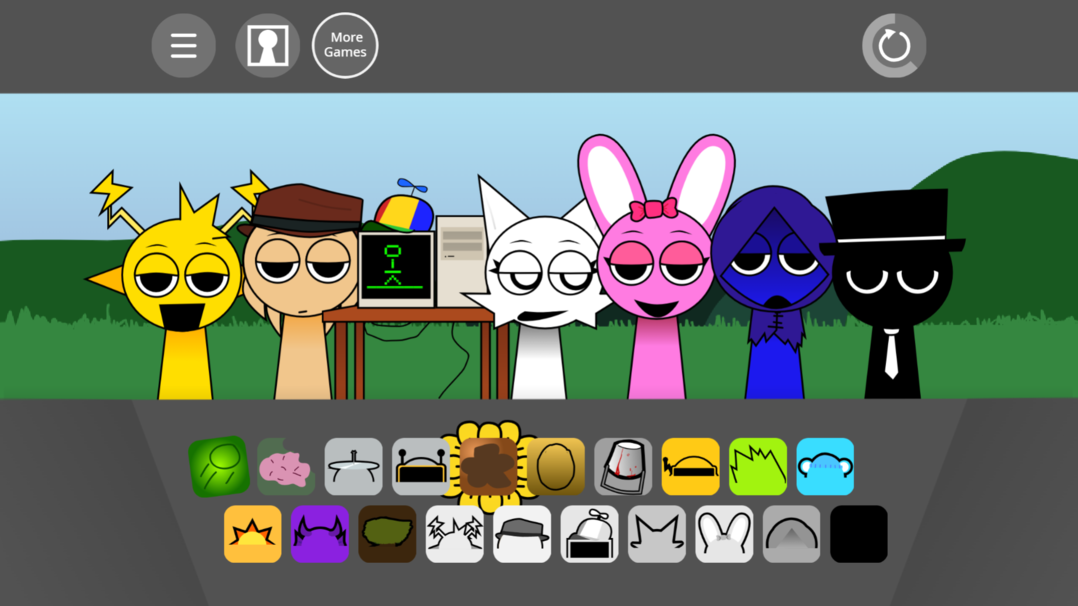Pick the golden egg-shaped icon
Screen dimensions: 1078x606
[x=556, y=466]
